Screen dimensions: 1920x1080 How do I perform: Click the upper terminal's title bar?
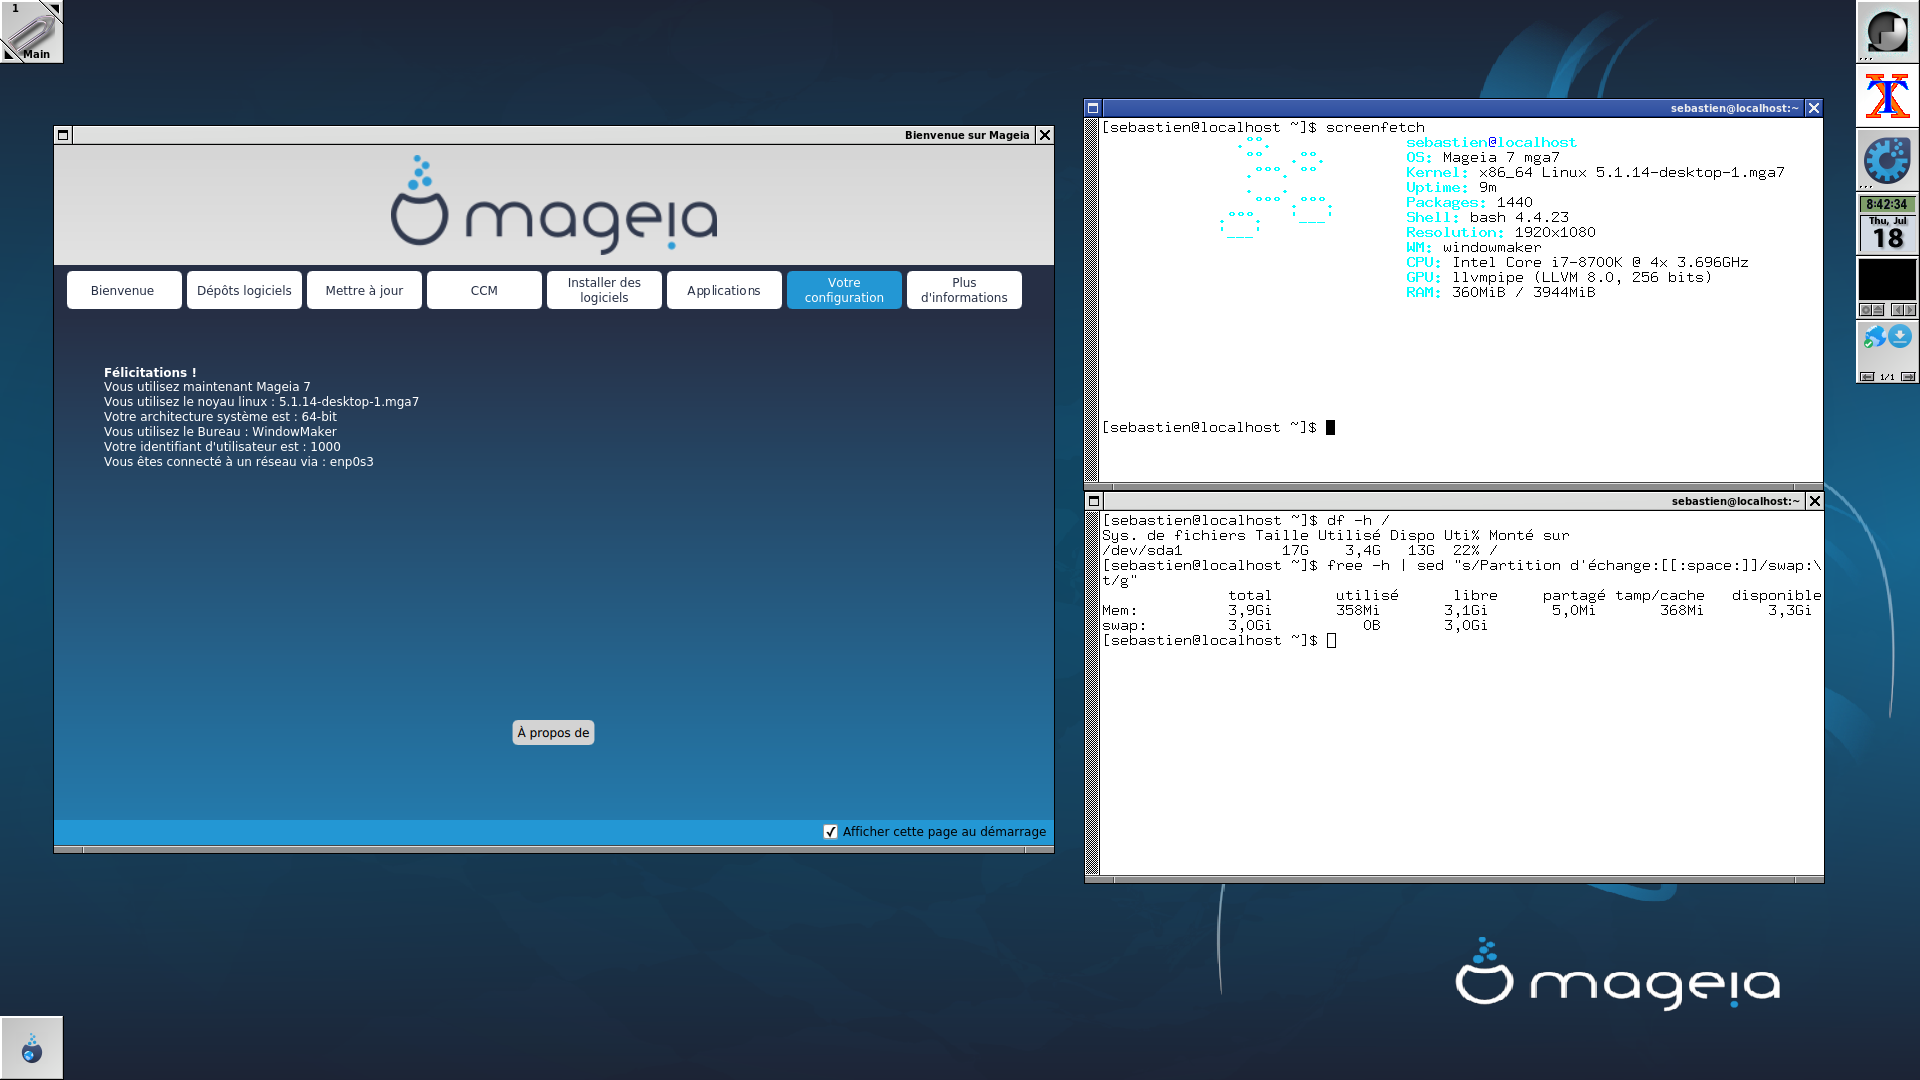[1453, 108]
